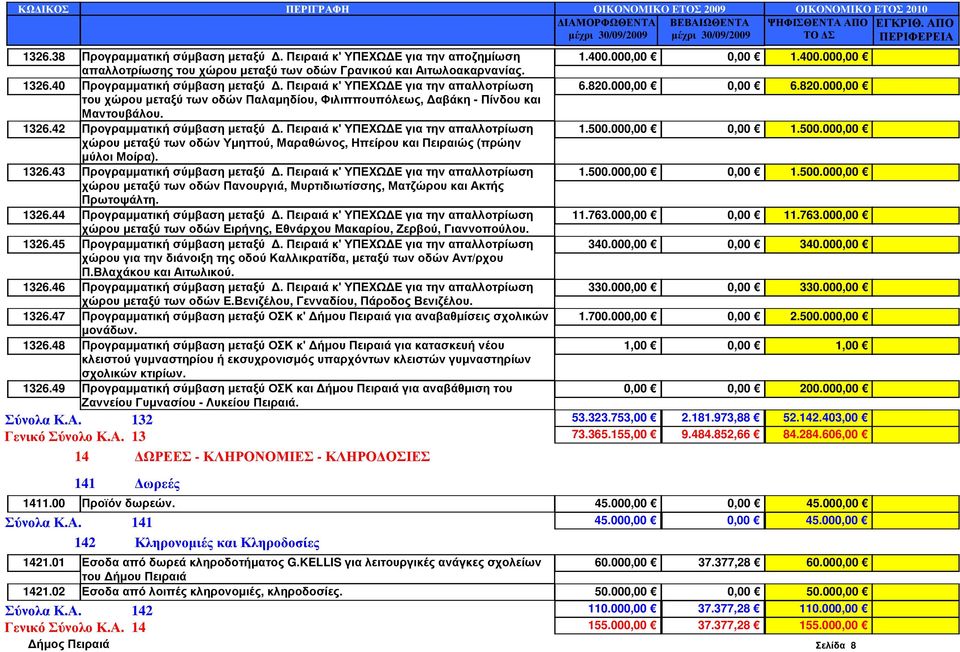Select code cell 1326.43

[43, 172]
